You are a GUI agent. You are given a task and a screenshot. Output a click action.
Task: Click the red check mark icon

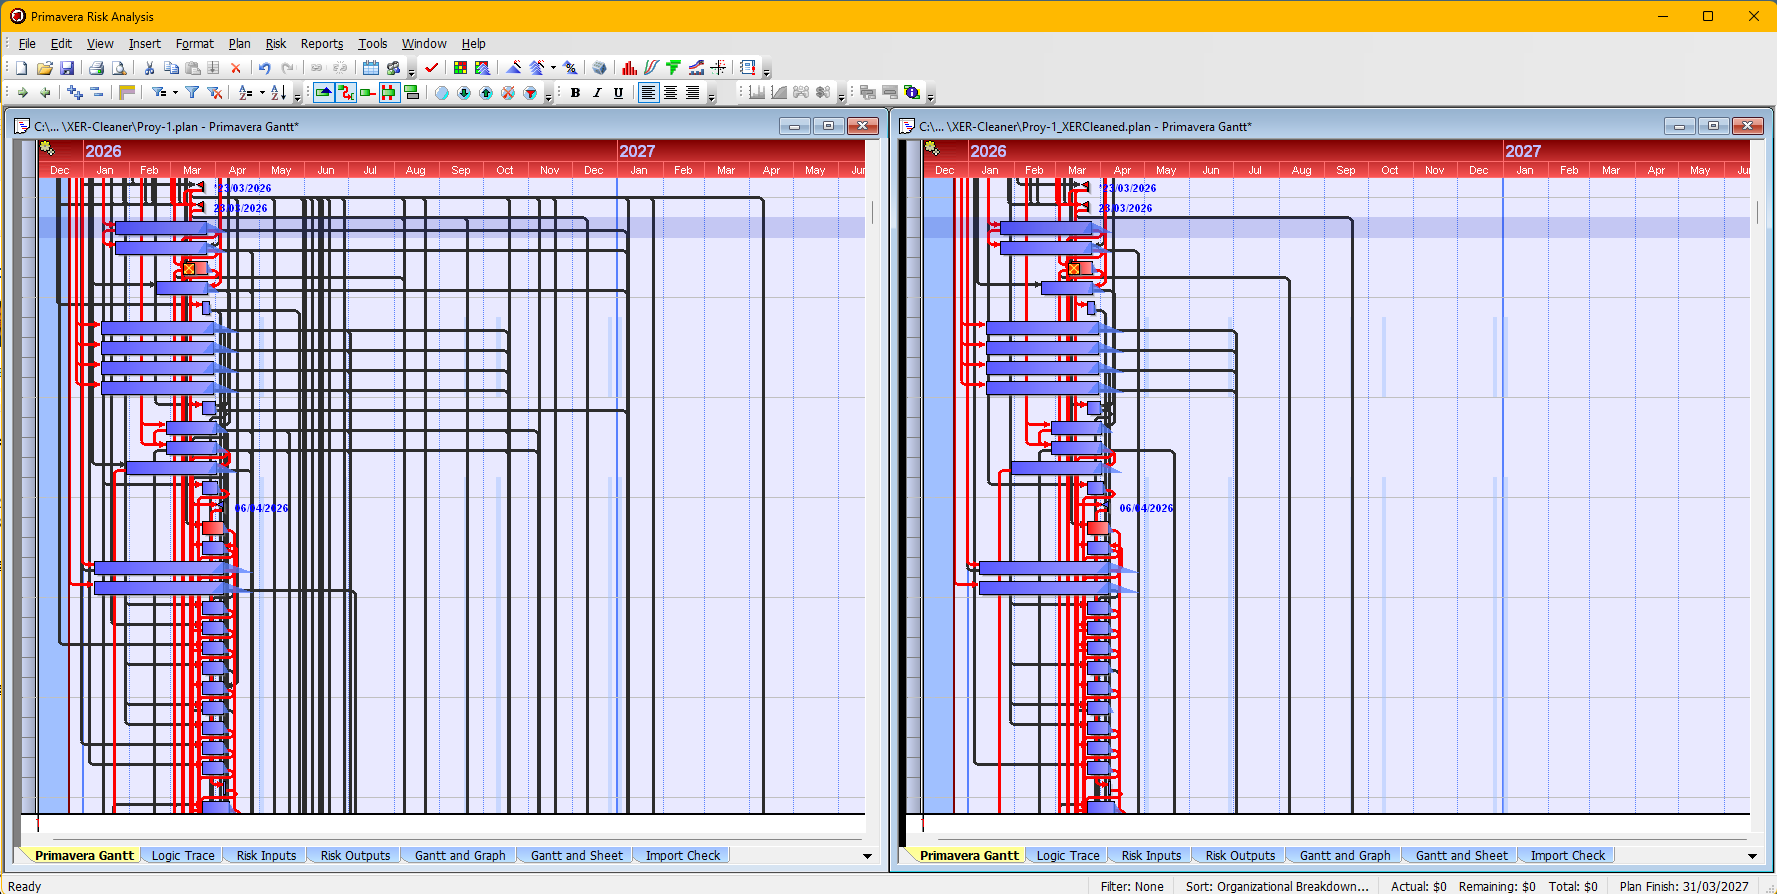pyautogui.click(x=432, y=68)
